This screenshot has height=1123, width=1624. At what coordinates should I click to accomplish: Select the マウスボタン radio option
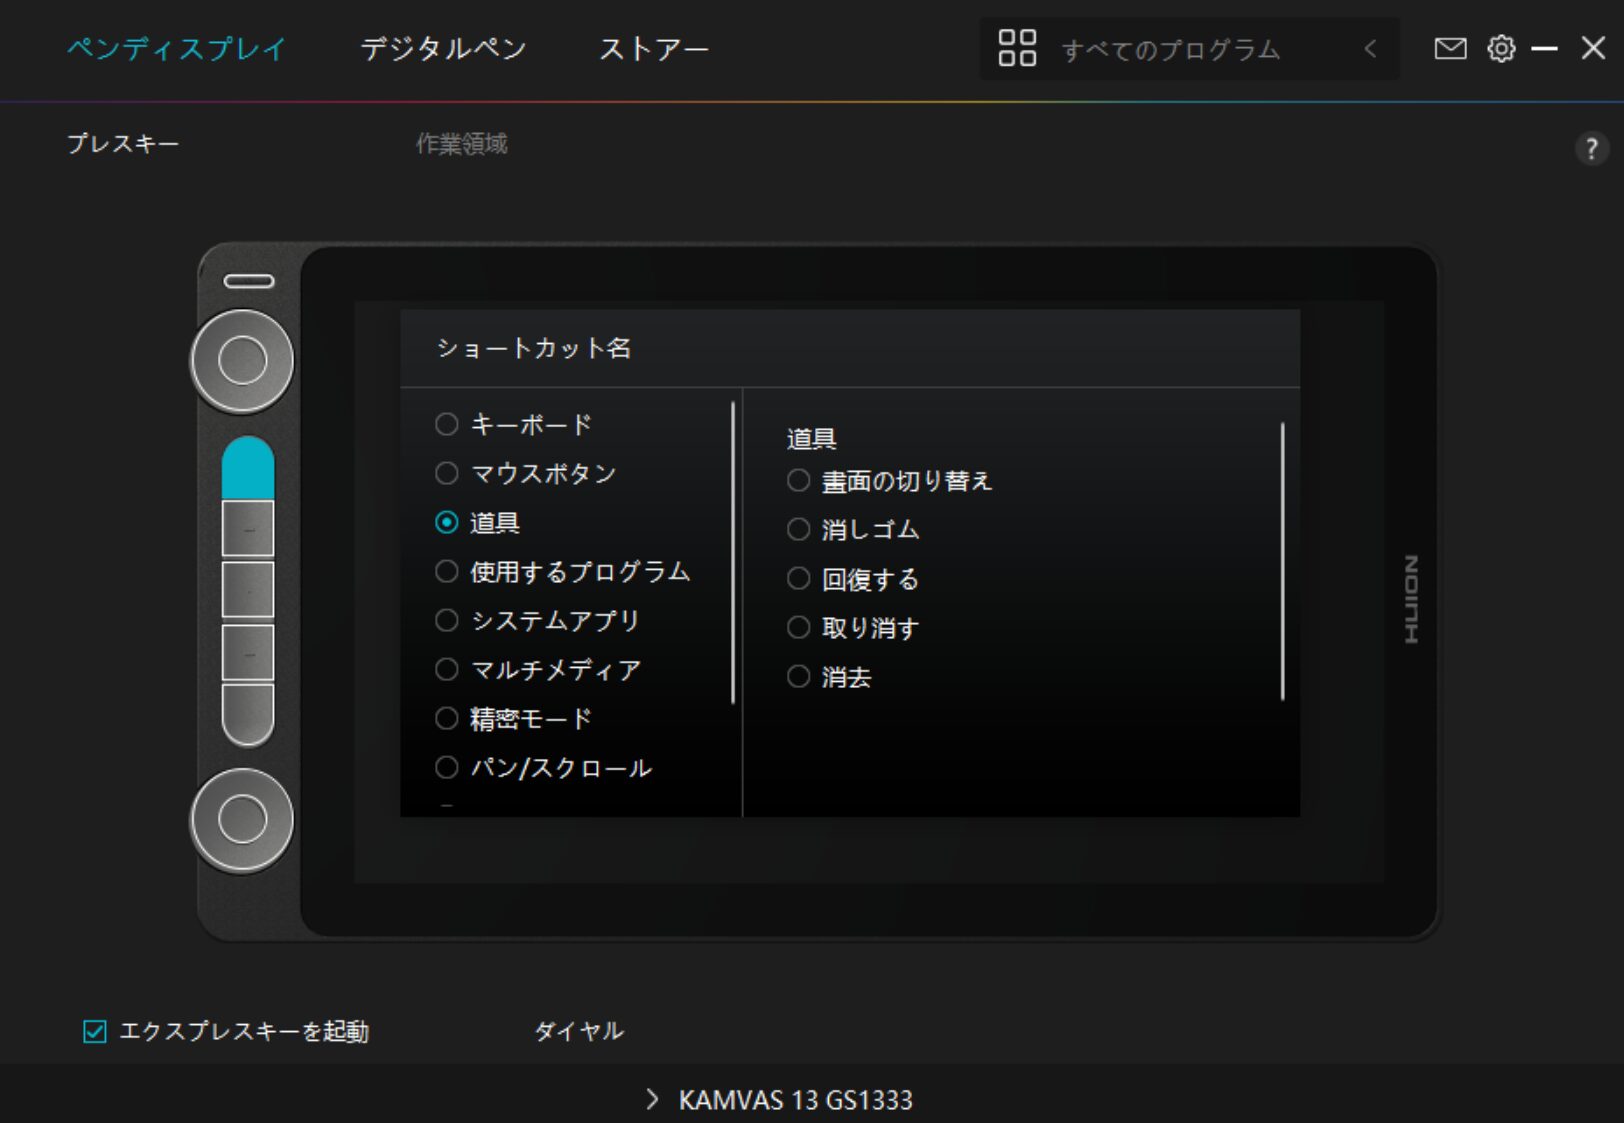(x=447, y=473)
